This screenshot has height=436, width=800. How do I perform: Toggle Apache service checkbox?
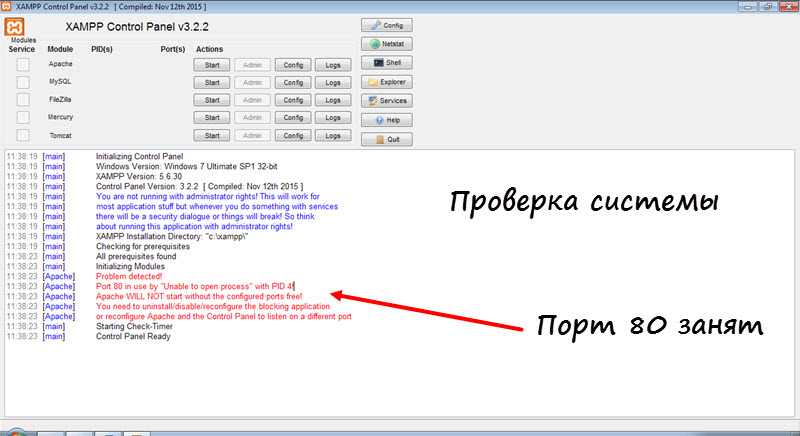(x=22, y=64)
